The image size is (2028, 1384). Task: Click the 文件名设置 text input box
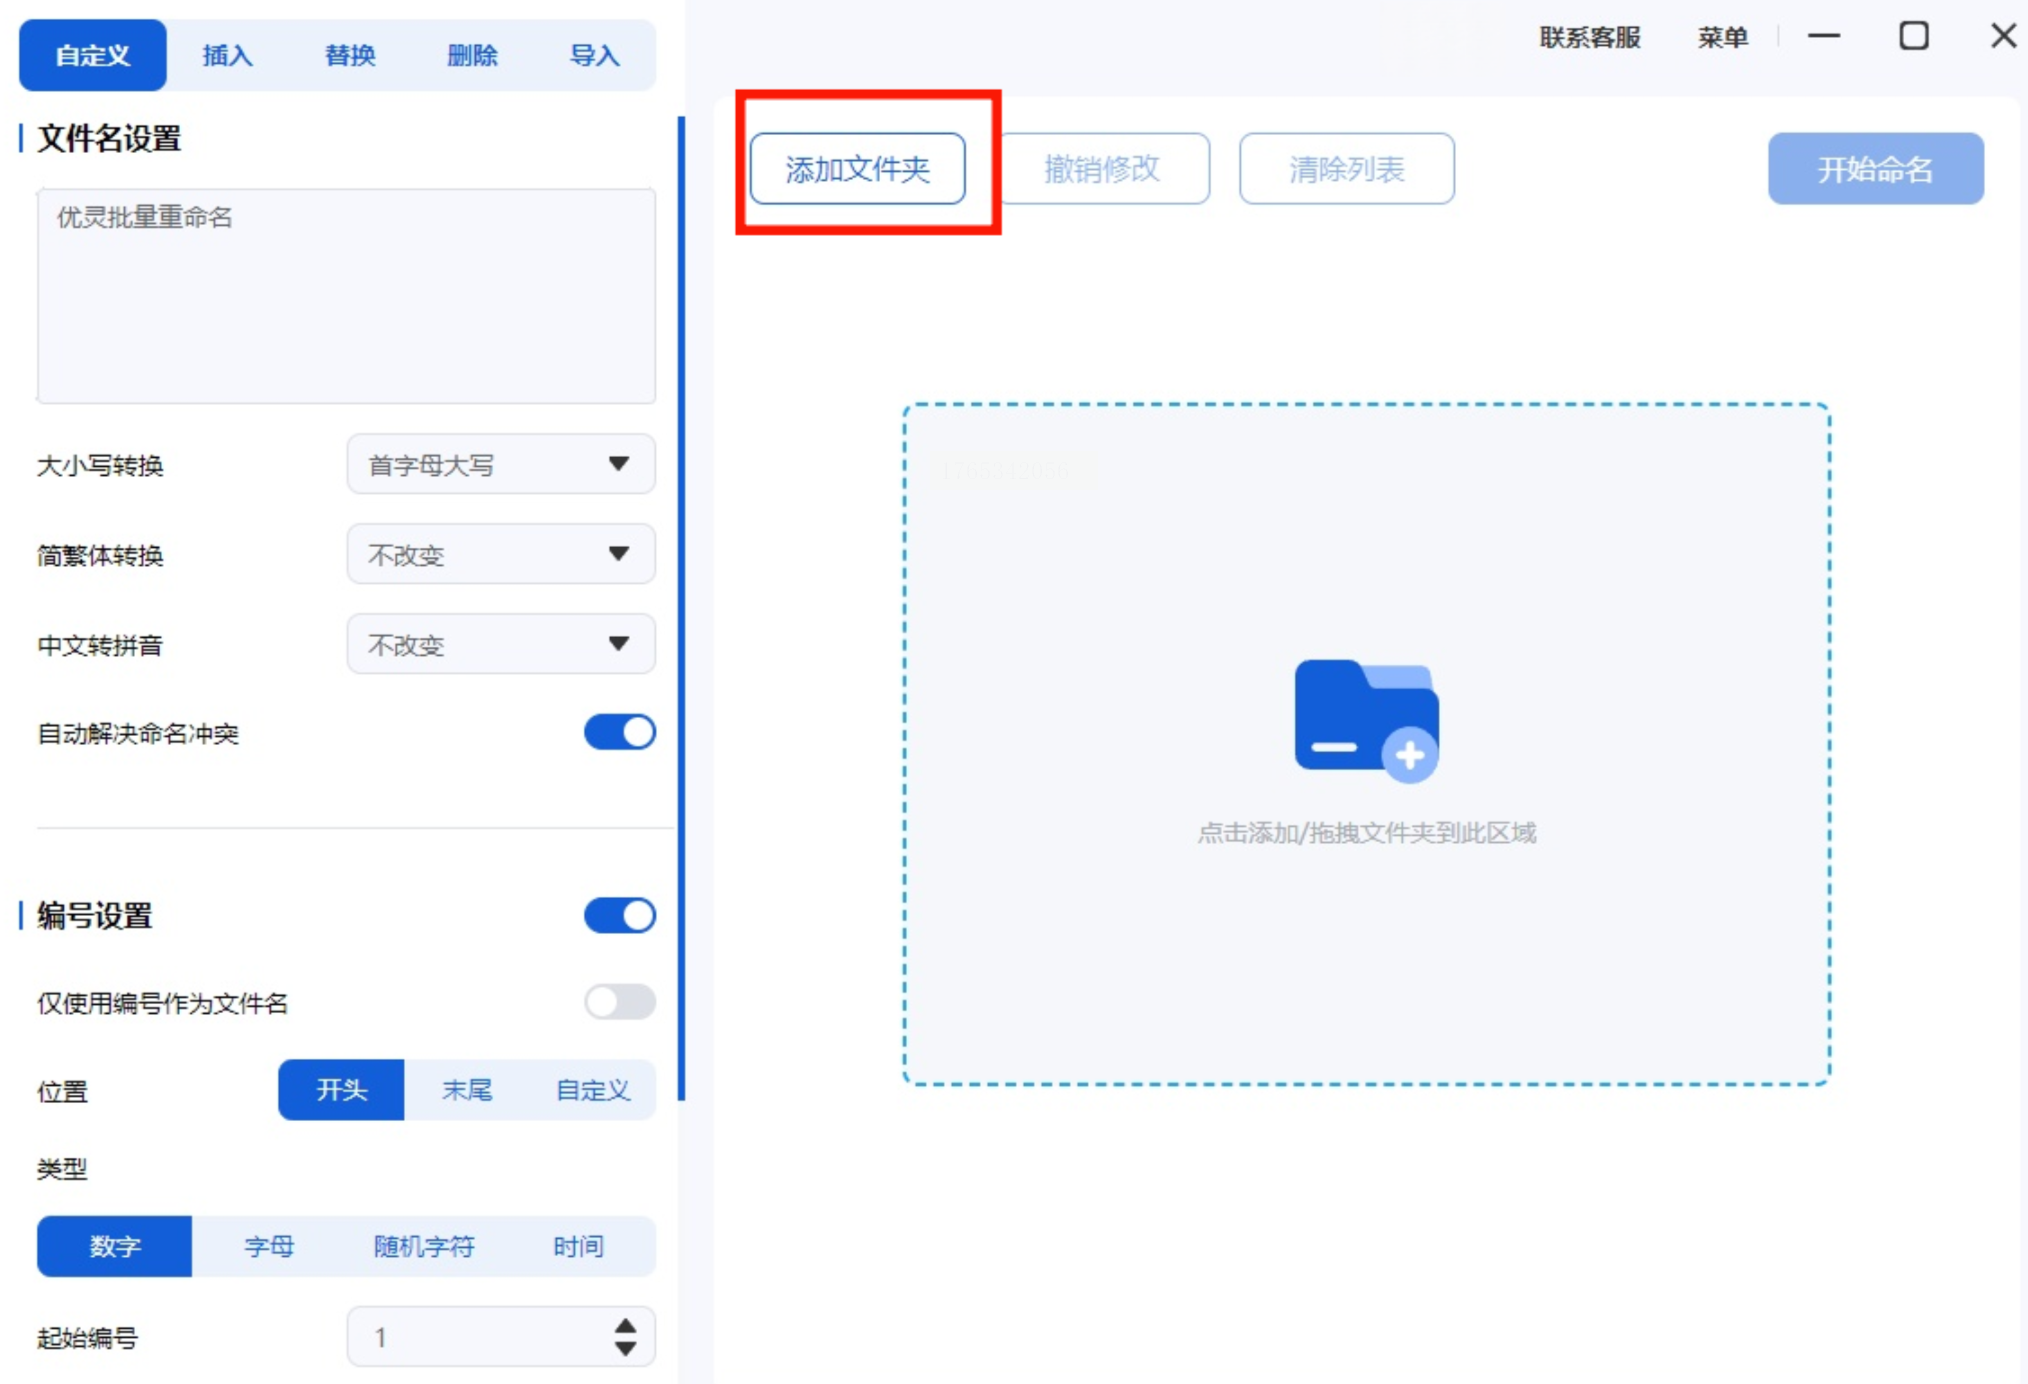(346, 296)
